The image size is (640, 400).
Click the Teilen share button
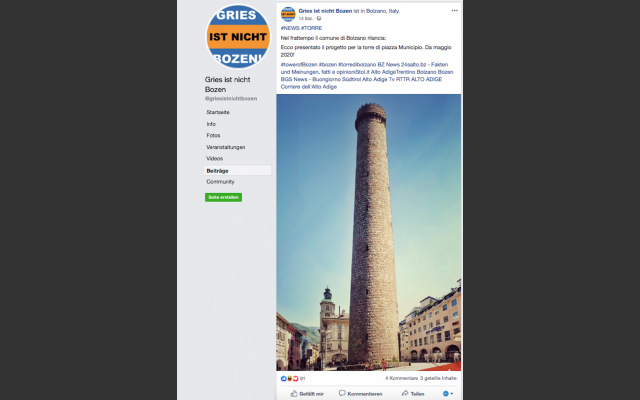(x=413, y=393)
